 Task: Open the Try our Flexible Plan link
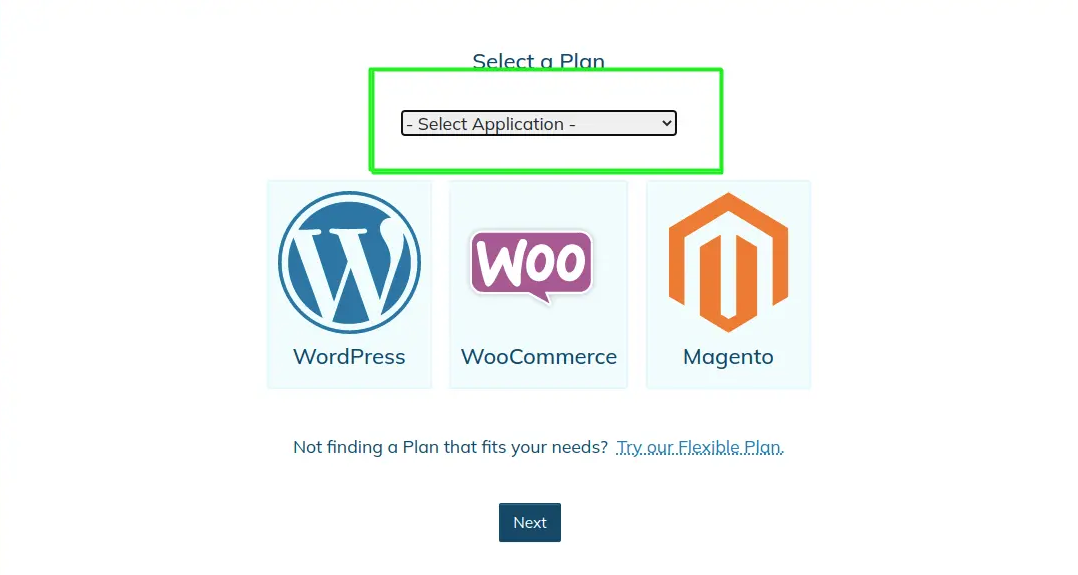point(700,447)
